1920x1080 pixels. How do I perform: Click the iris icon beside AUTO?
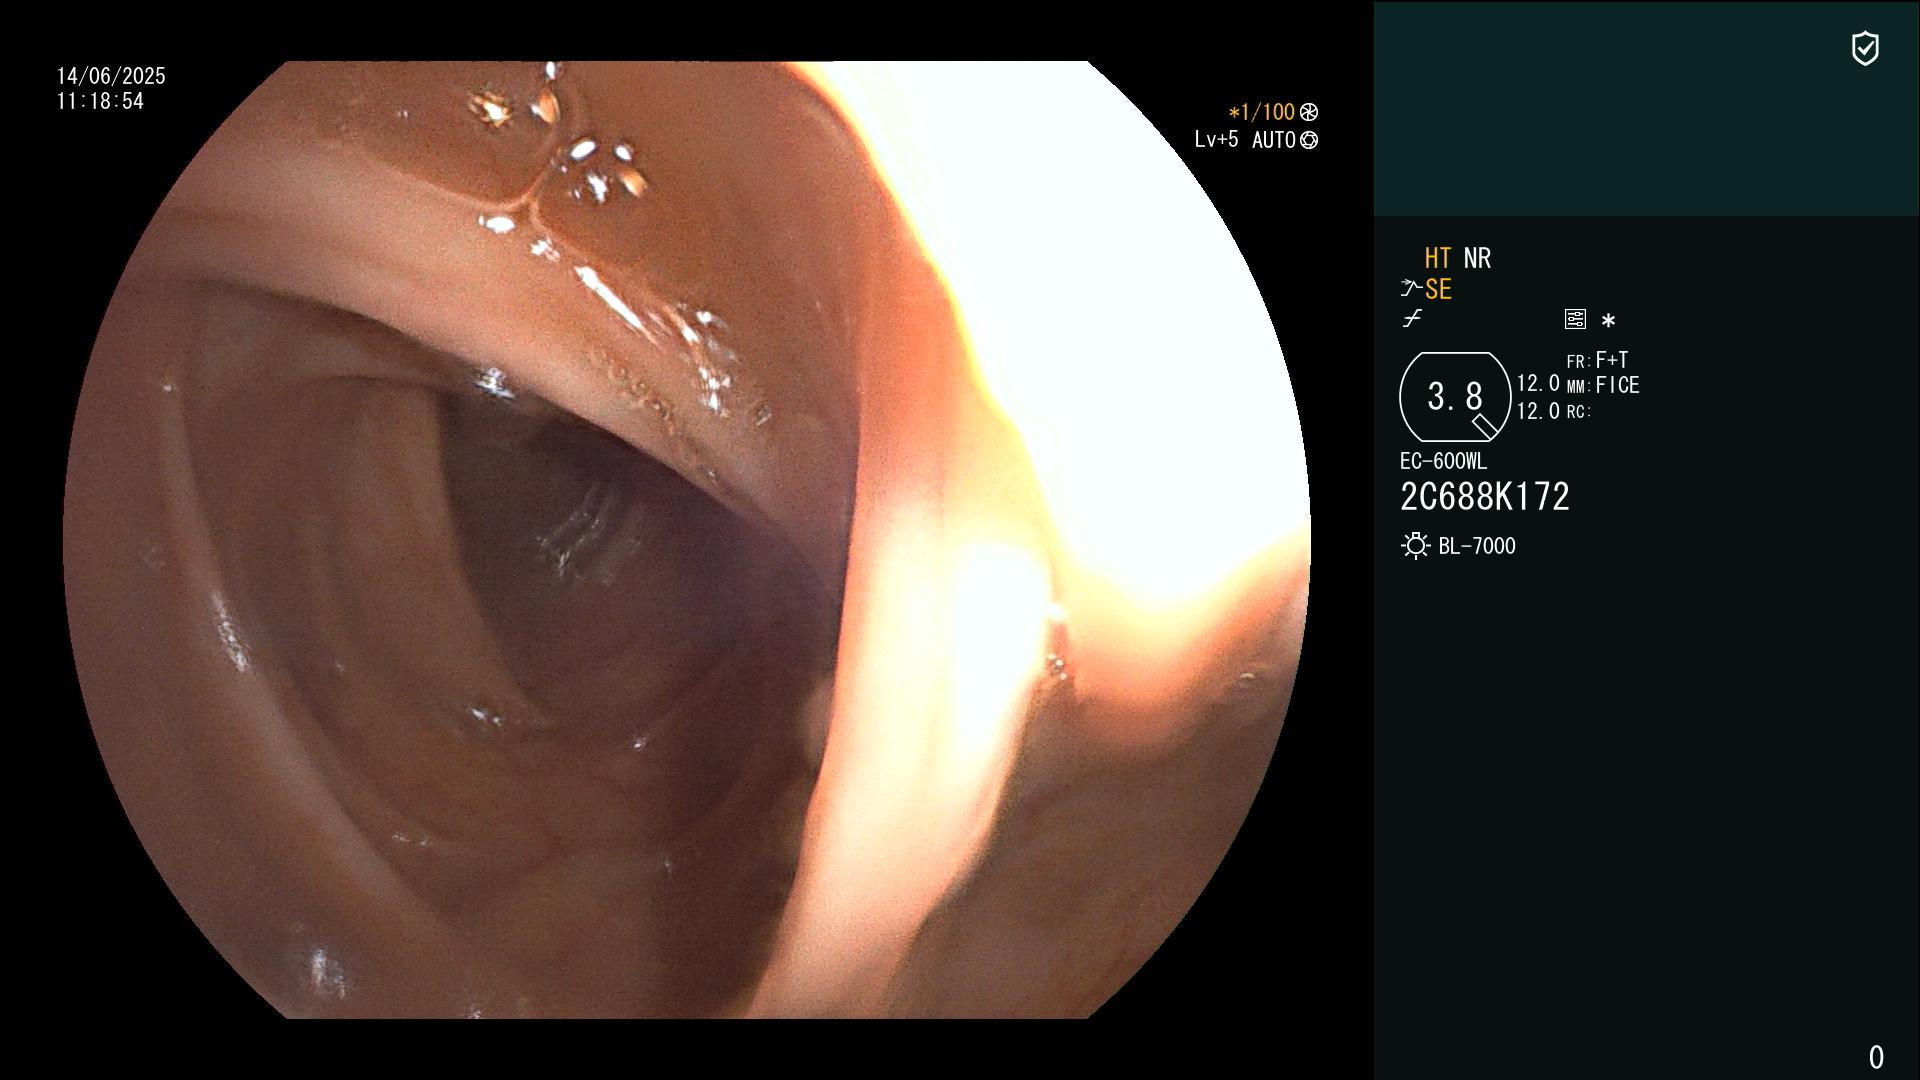point(1309,141)
